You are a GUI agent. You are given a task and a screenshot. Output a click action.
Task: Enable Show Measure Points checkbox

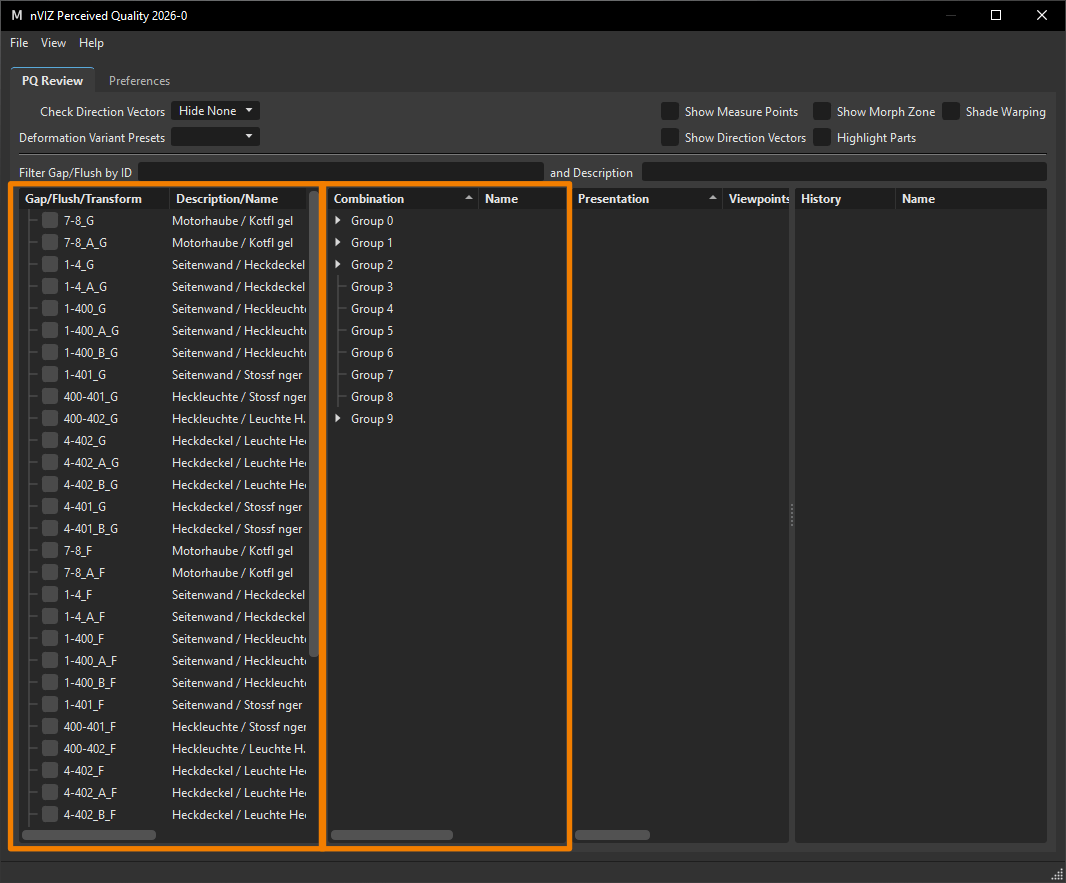(x=670, y=111)
